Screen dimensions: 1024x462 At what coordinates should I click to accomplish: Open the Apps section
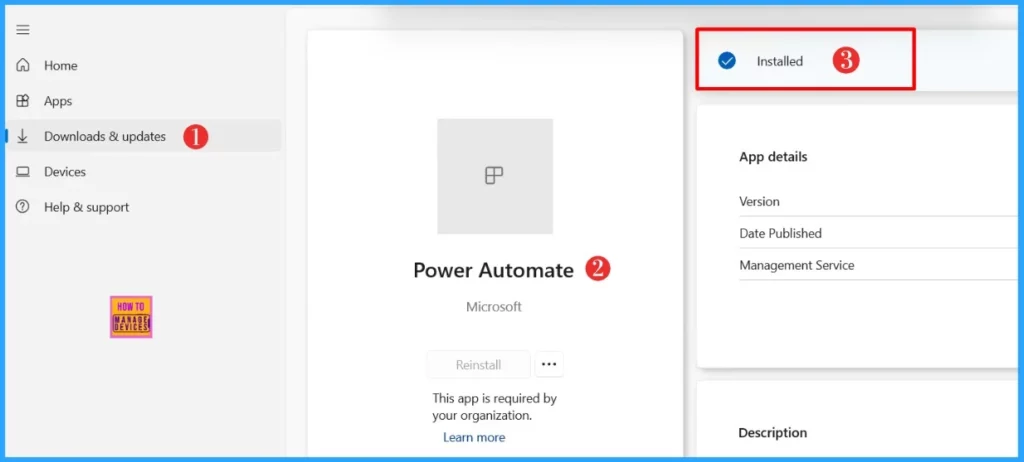pyautogui.click(x=144, y=101)
